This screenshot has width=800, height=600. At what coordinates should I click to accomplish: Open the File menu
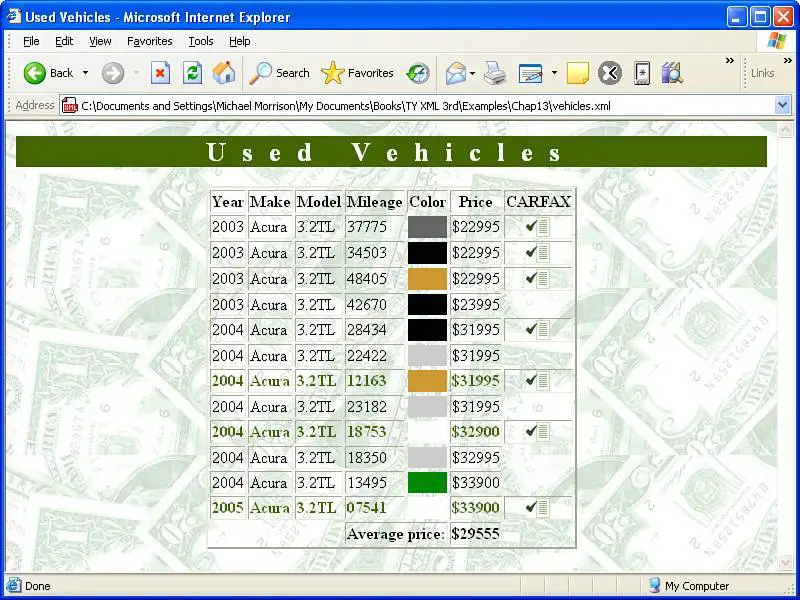point(31,41)
